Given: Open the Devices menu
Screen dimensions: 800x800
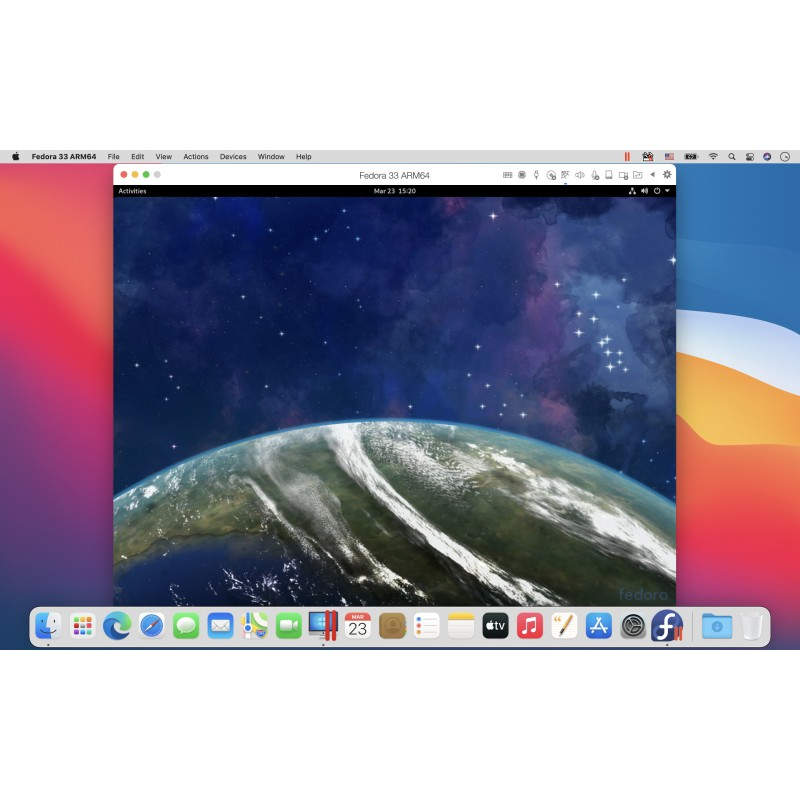Looking at the screenshot, I should [x=233, y=157].
